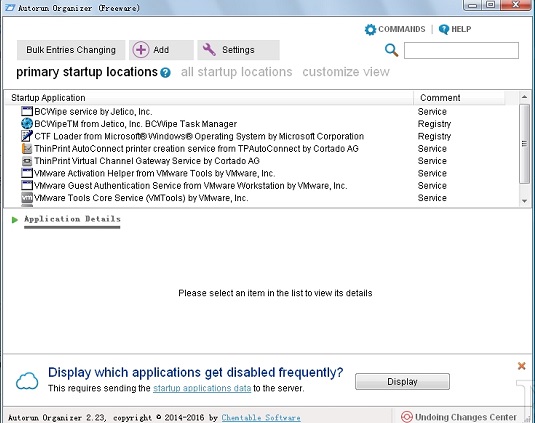The width and height of the screenshot is (535, 423).
Task: Dismiss the banner with orange X
Action: click(521, 366)
